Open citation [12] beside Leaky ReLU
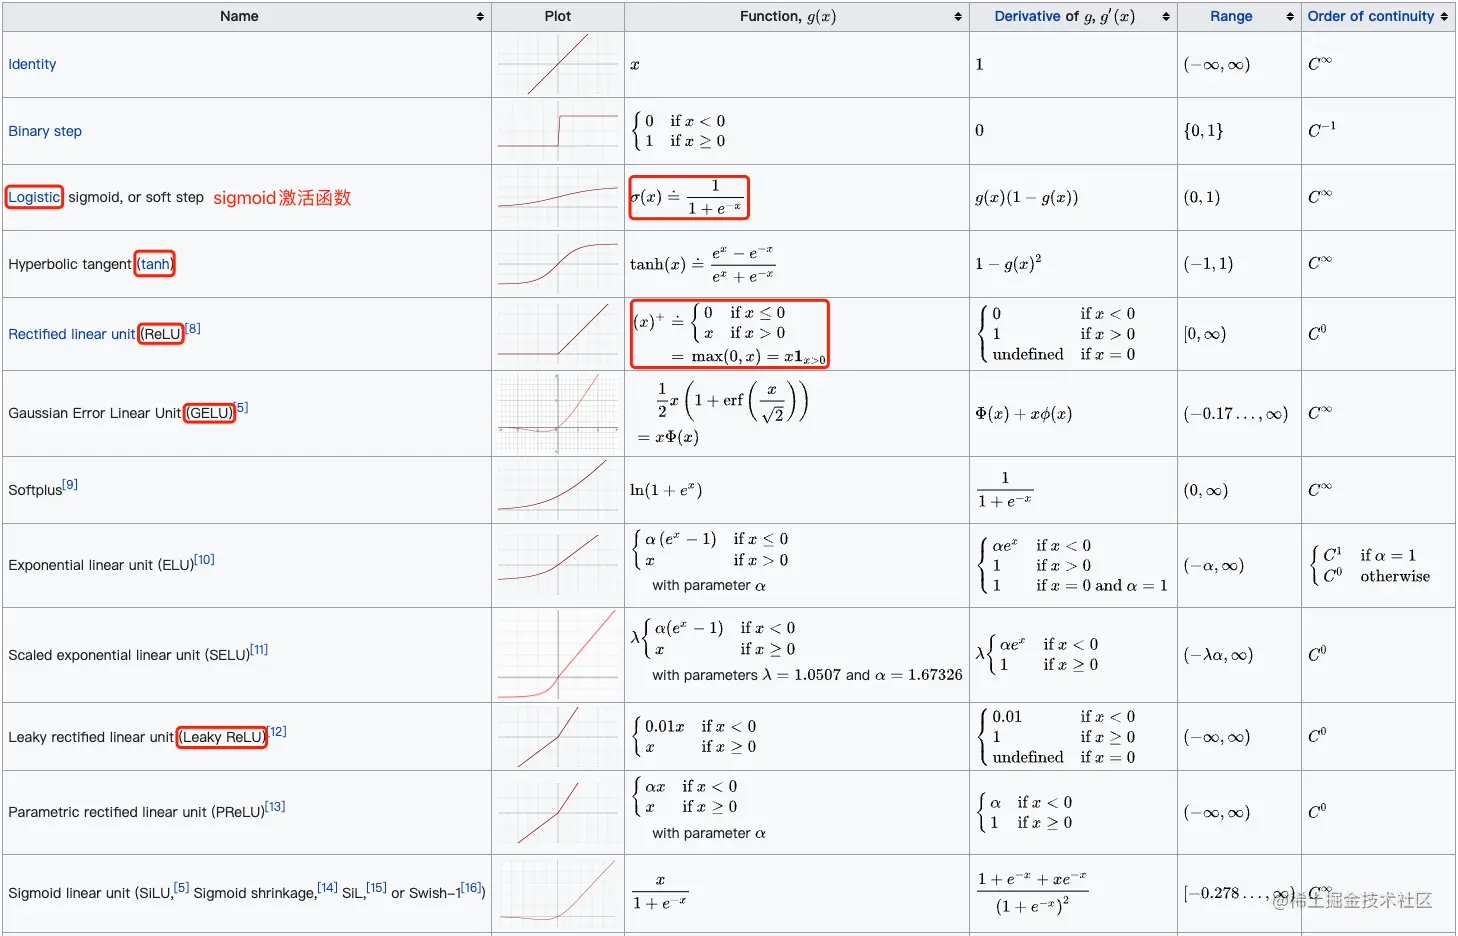The width and height of the screenshot is (1458, 936). (x=277, y=731)
